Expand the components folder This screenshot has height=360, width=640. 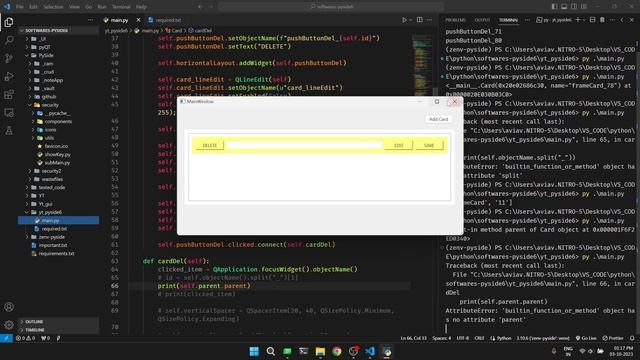coord(58,121)
